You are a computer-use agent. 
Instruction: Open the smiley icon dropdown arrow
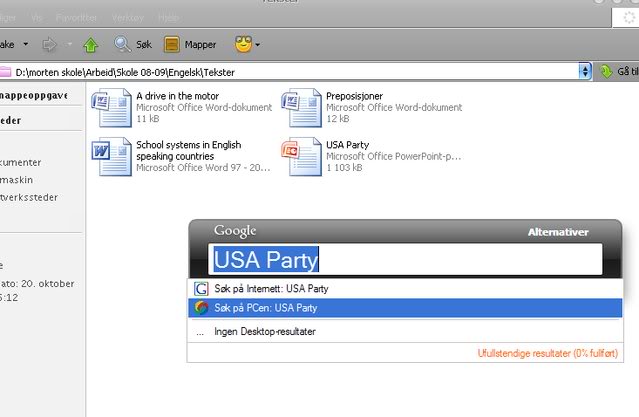(x=258, y=44)
